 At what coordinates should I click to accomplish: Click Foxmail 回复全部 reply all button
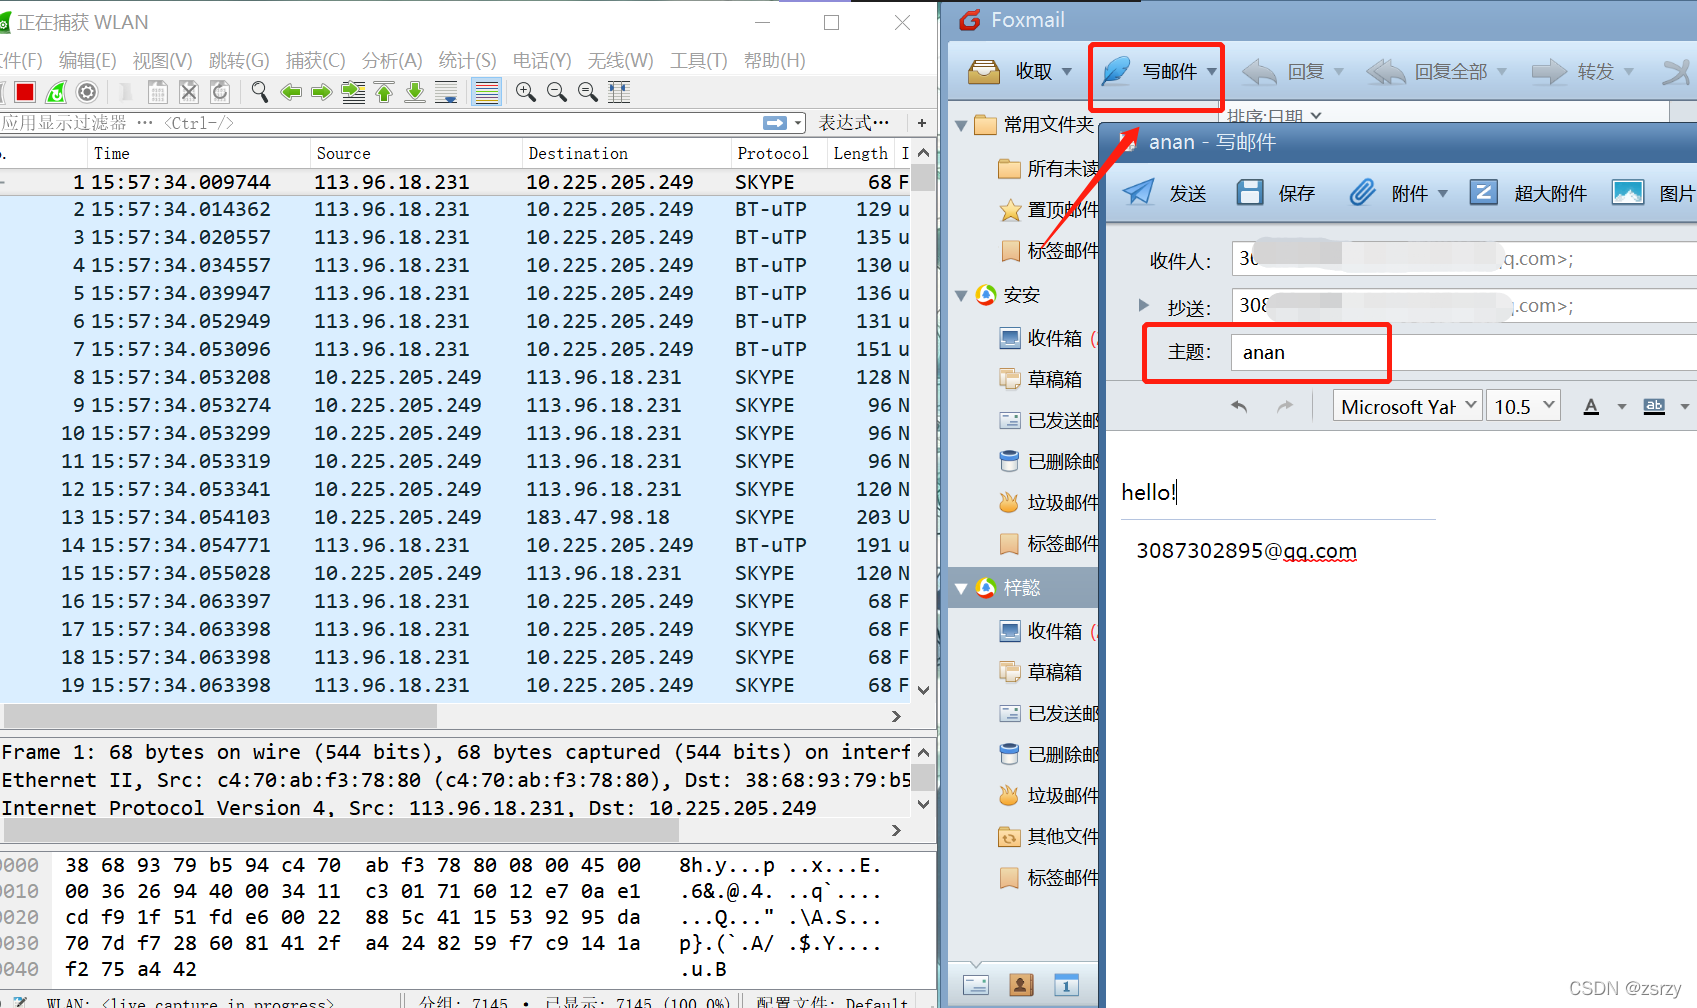point(1427,72)
